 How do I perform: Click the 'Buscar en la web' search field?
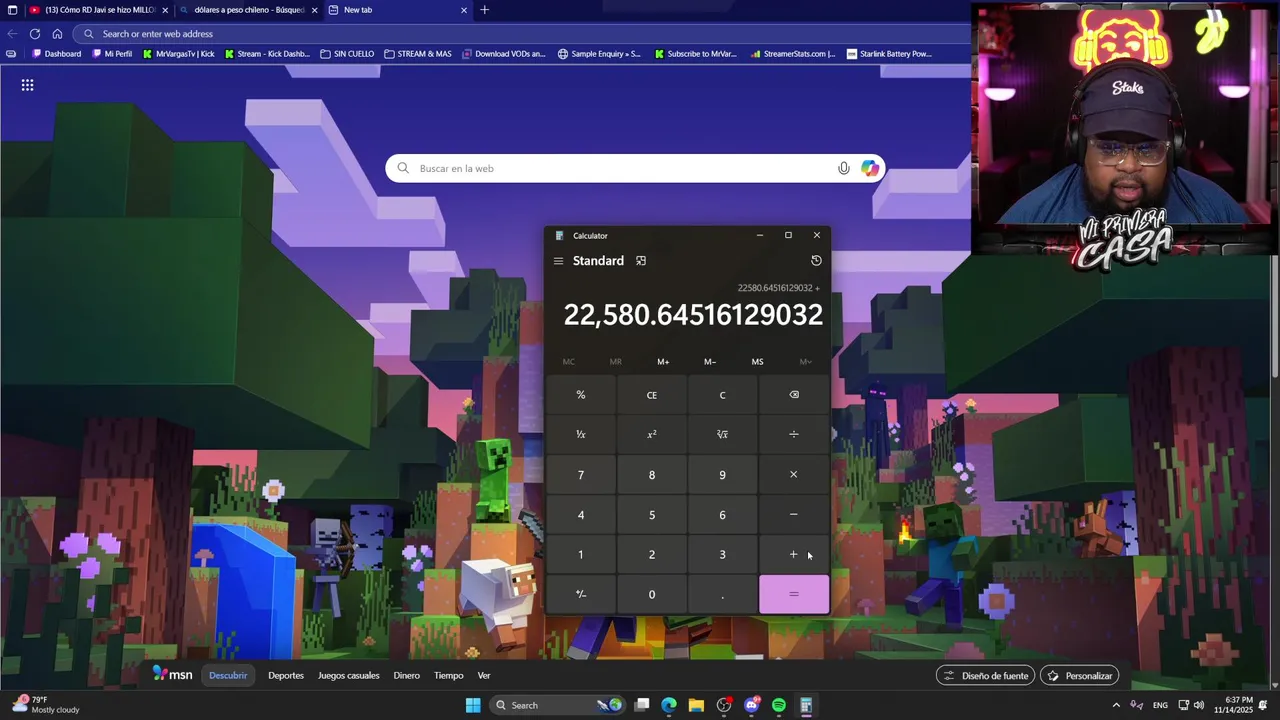coord(635,168)
